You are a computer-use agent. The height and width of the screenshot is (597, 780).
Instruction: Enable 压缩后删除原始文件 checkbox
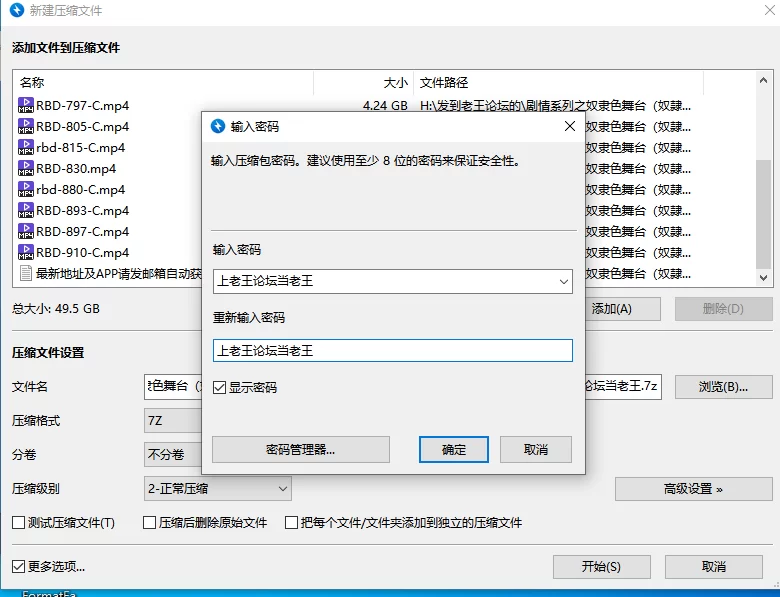pyautogui.click(x=149, y=523)
